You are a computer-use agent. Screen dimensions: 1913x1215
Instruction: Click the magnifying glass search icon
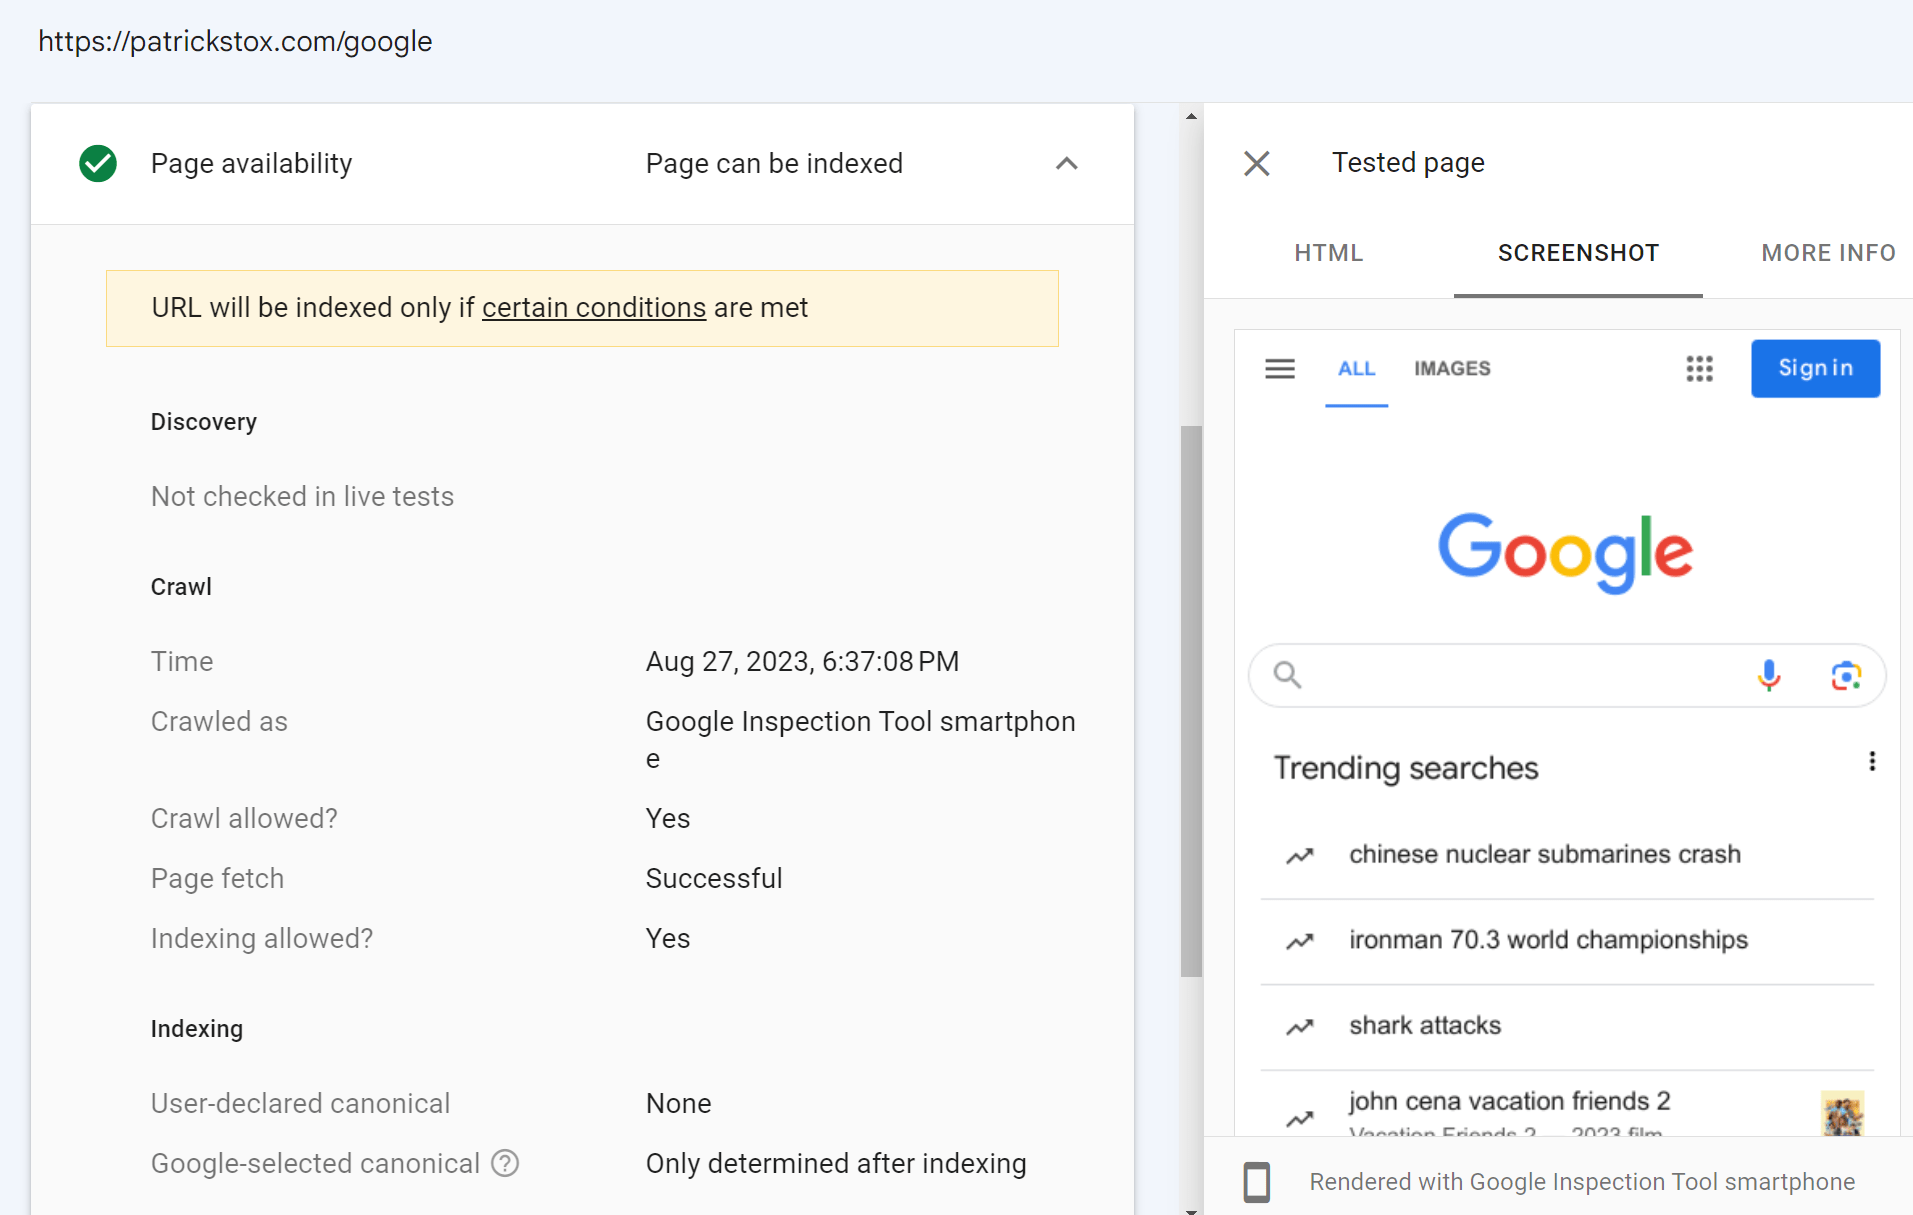tap(1287, 675)
